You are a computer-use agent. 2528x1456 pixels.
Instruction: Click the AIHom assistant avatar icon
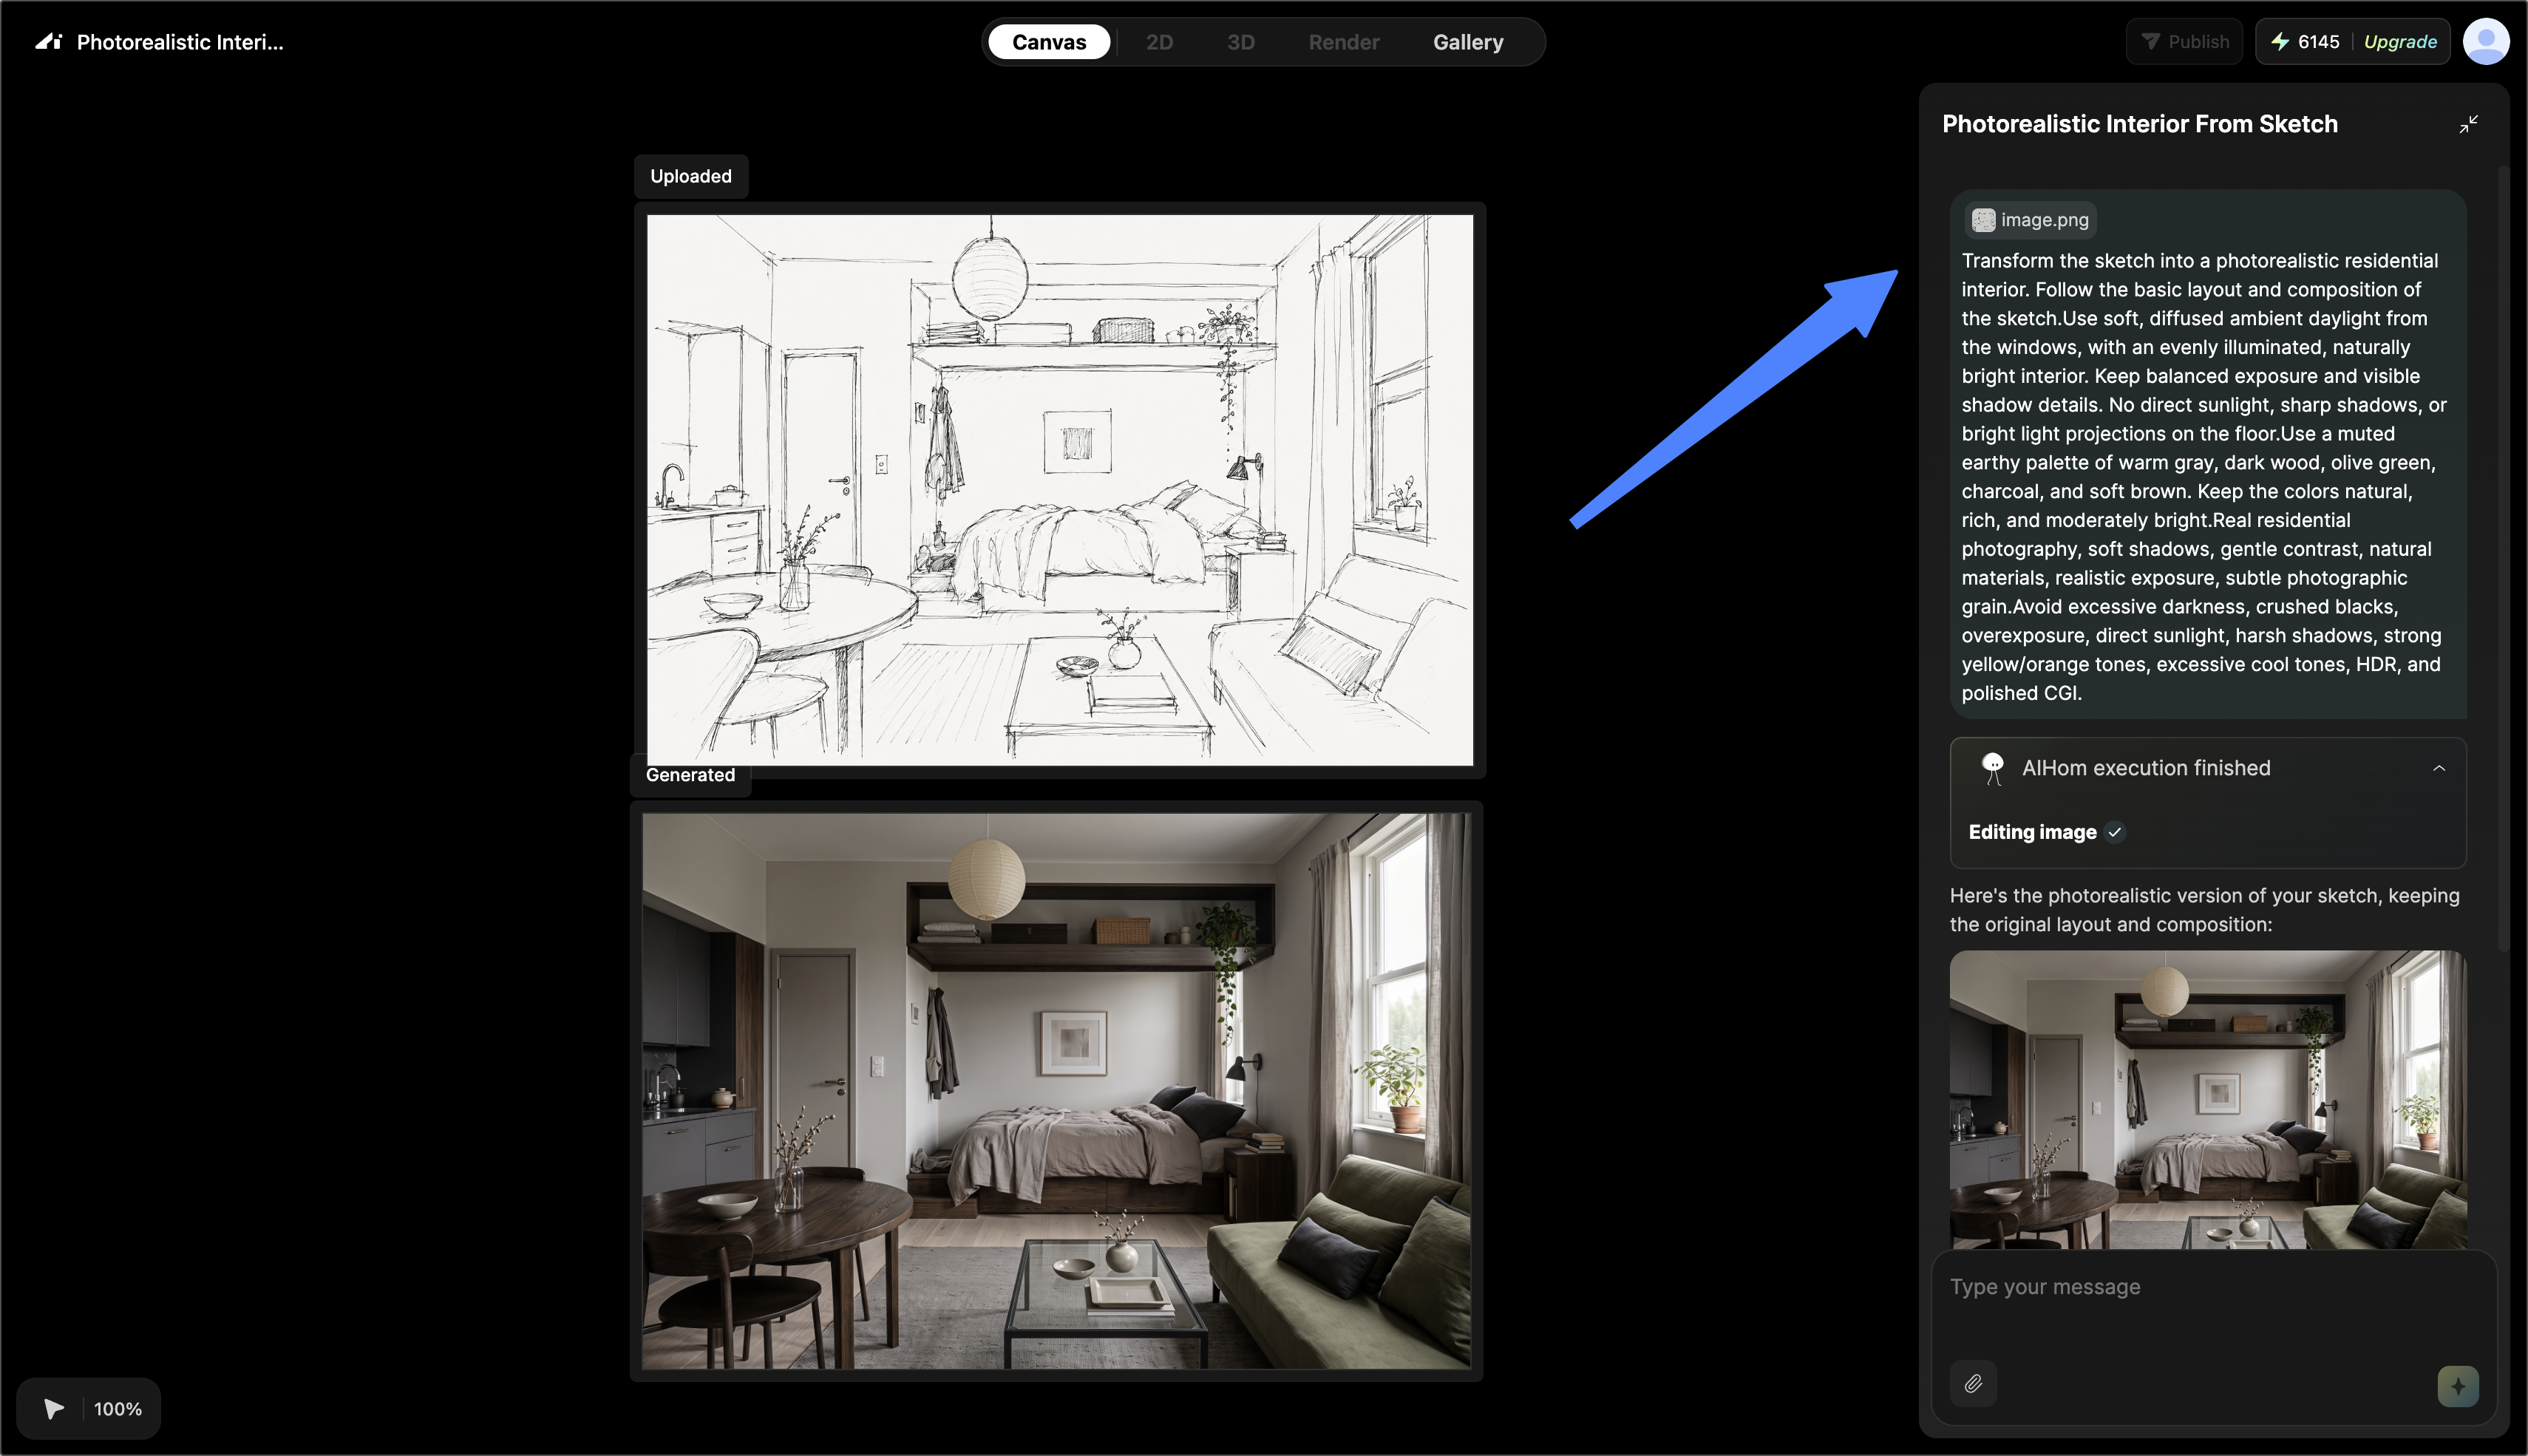pyautogui.click(x=1993, y=768)
